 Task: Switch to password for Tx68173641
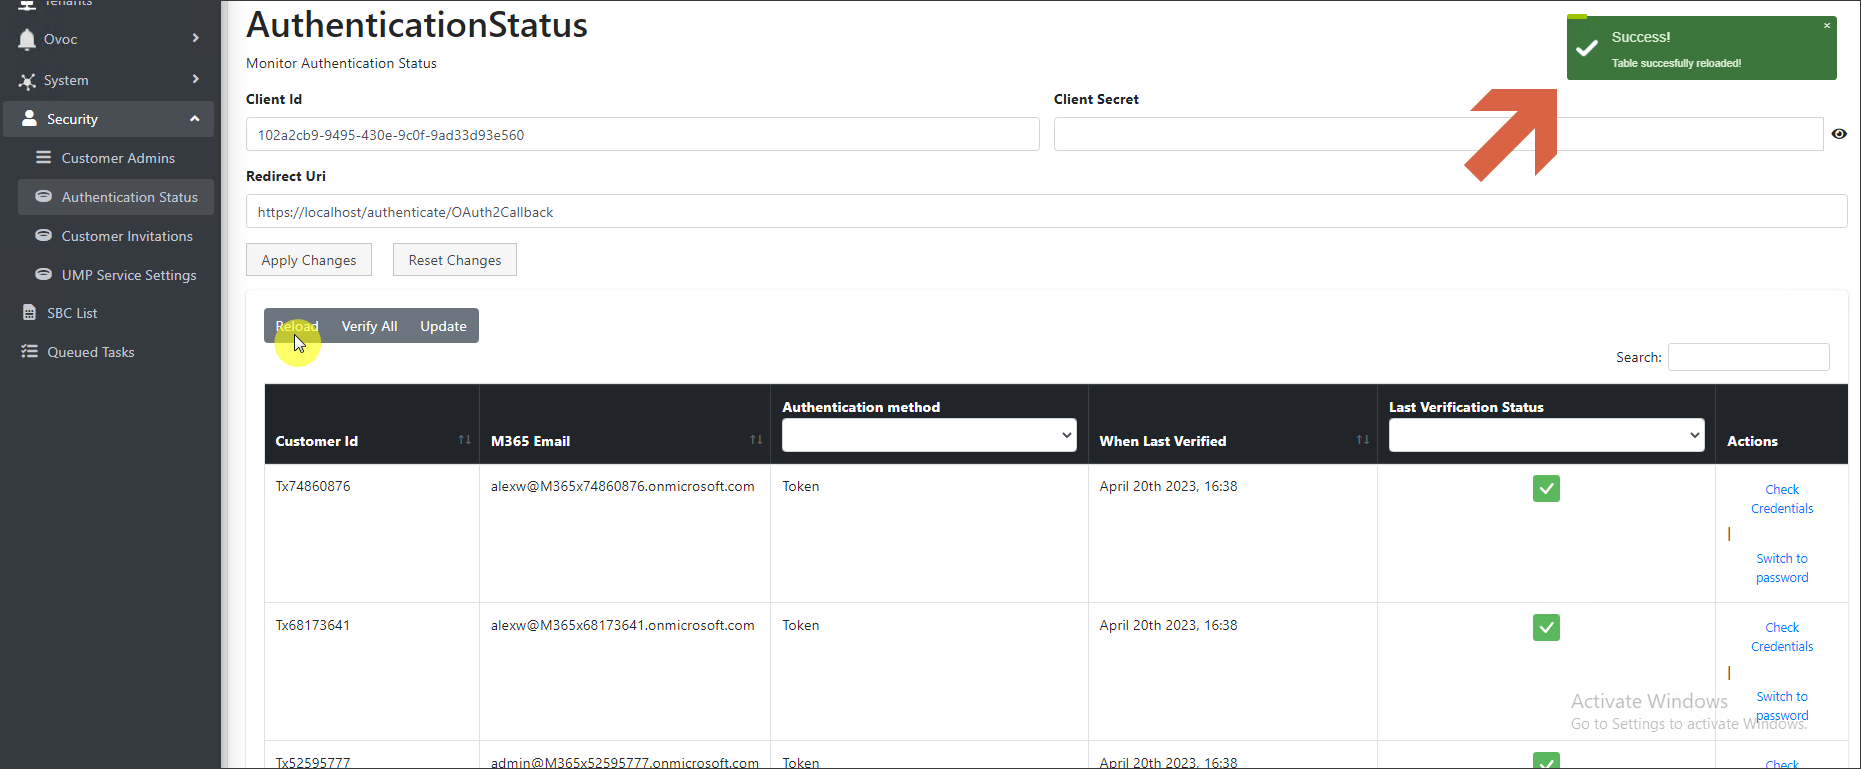tap(1782, 706)
